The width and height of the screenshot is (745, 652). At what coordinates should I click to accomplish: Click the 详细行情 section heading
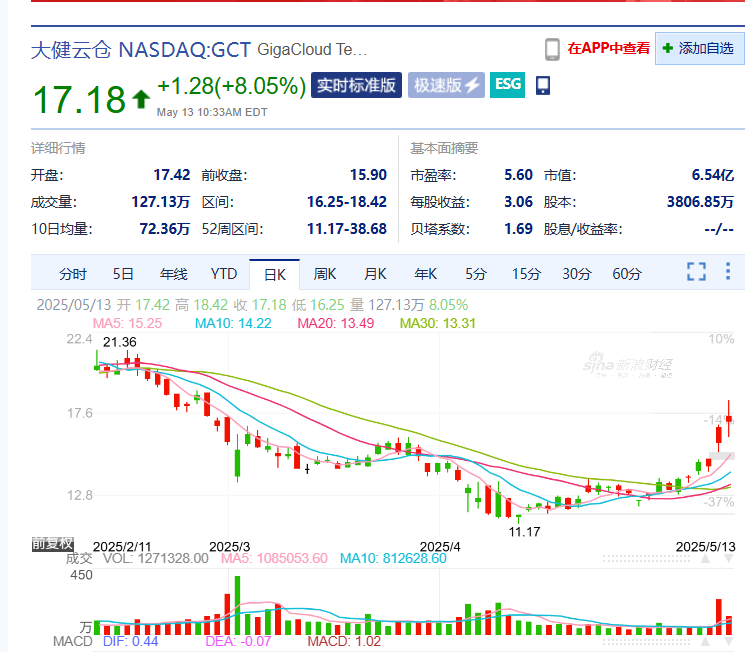tap(58, 148)
